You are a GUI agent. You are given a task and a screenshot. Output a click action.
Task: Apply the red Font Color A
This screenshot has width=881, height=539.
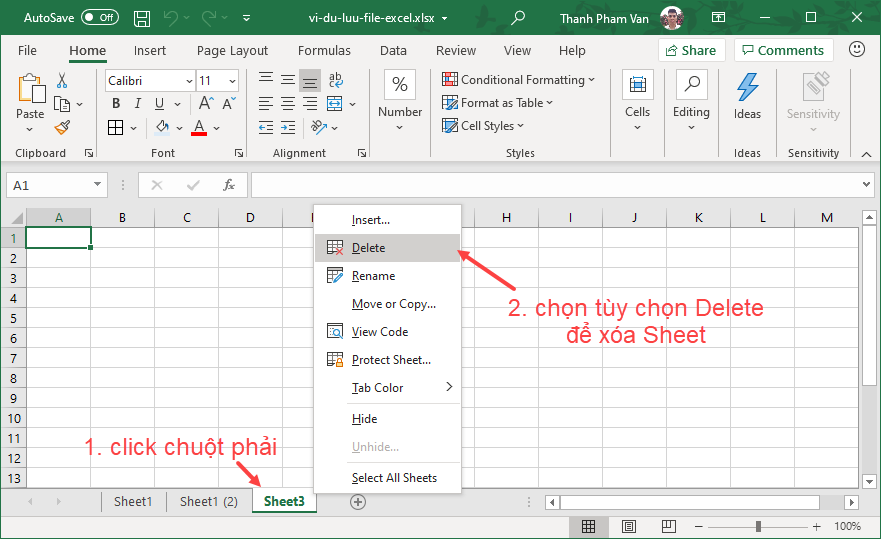point(199,128)
